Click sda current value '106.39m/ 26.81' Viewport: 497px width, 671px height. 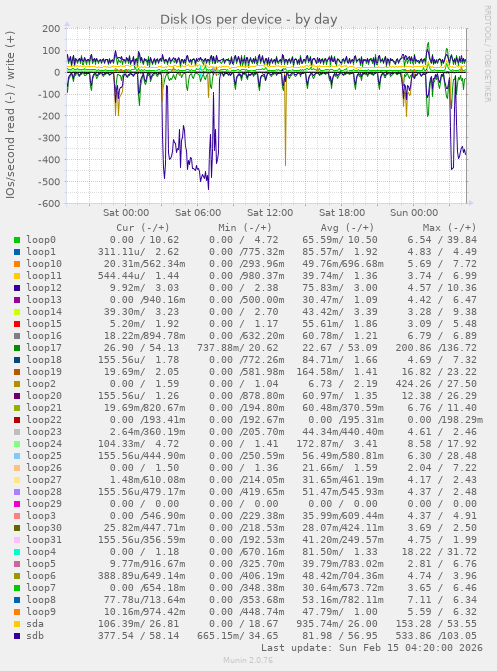[138, 624]
